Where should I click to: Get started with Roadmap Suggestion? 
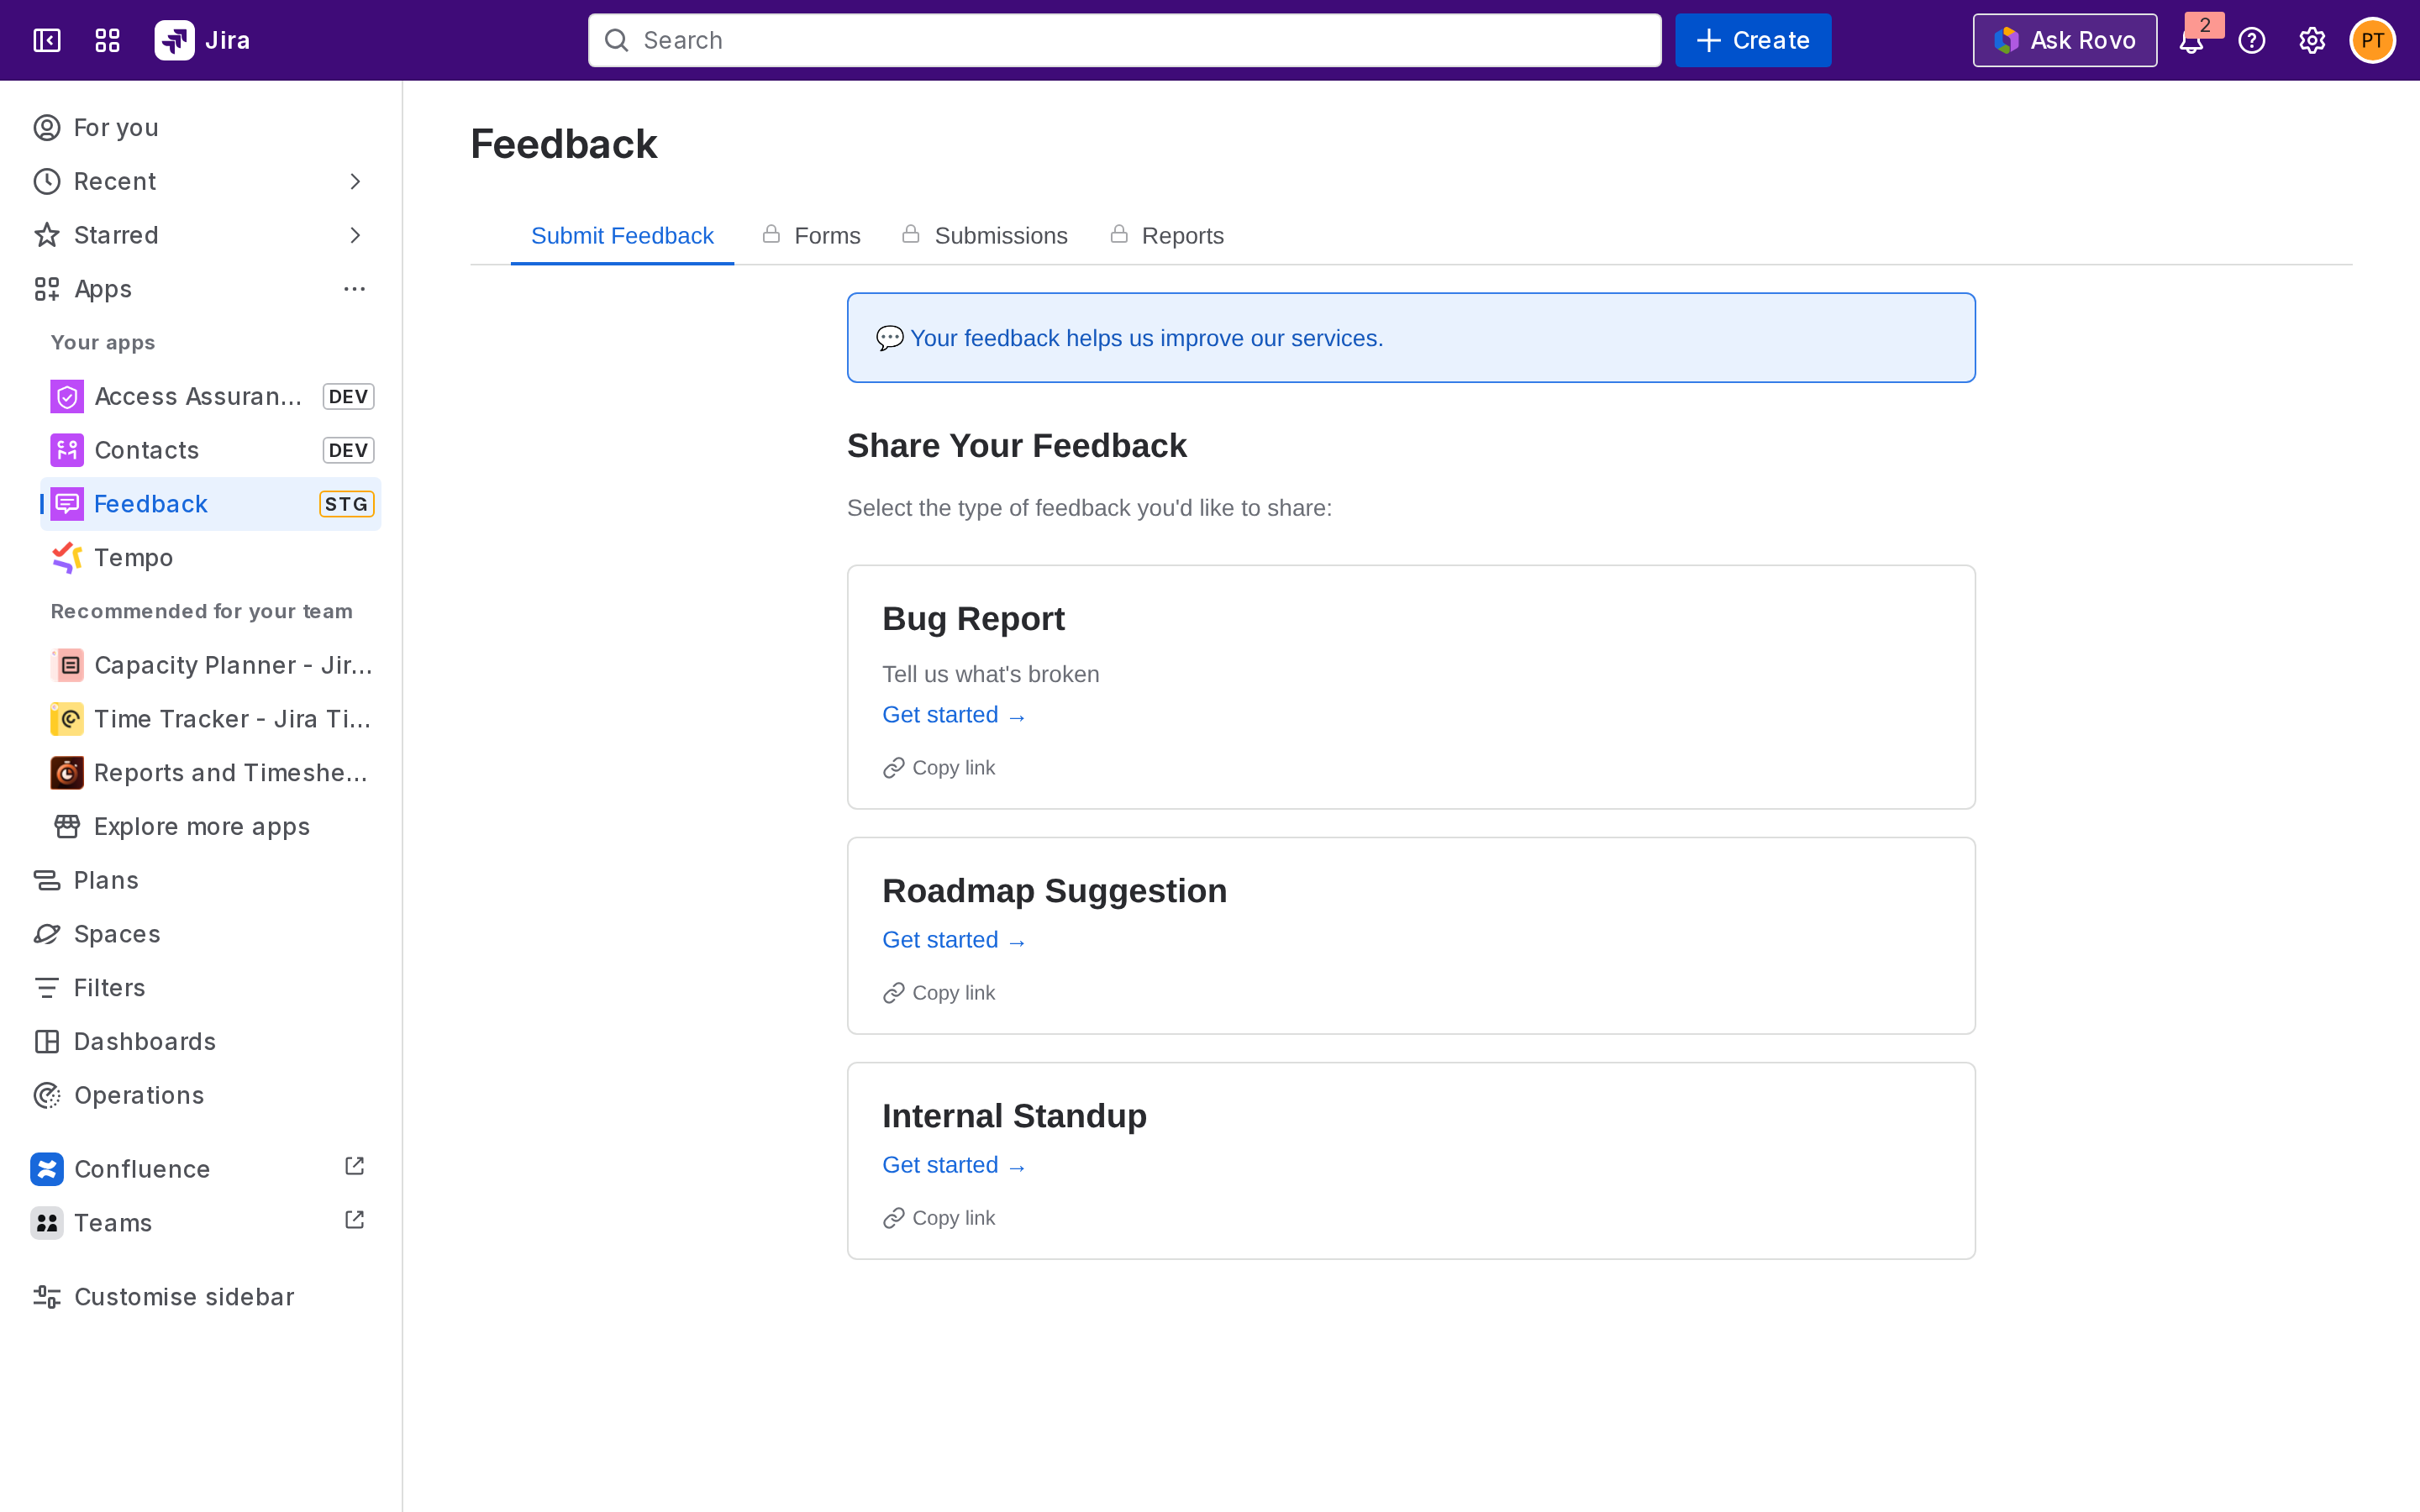[954, 940]
